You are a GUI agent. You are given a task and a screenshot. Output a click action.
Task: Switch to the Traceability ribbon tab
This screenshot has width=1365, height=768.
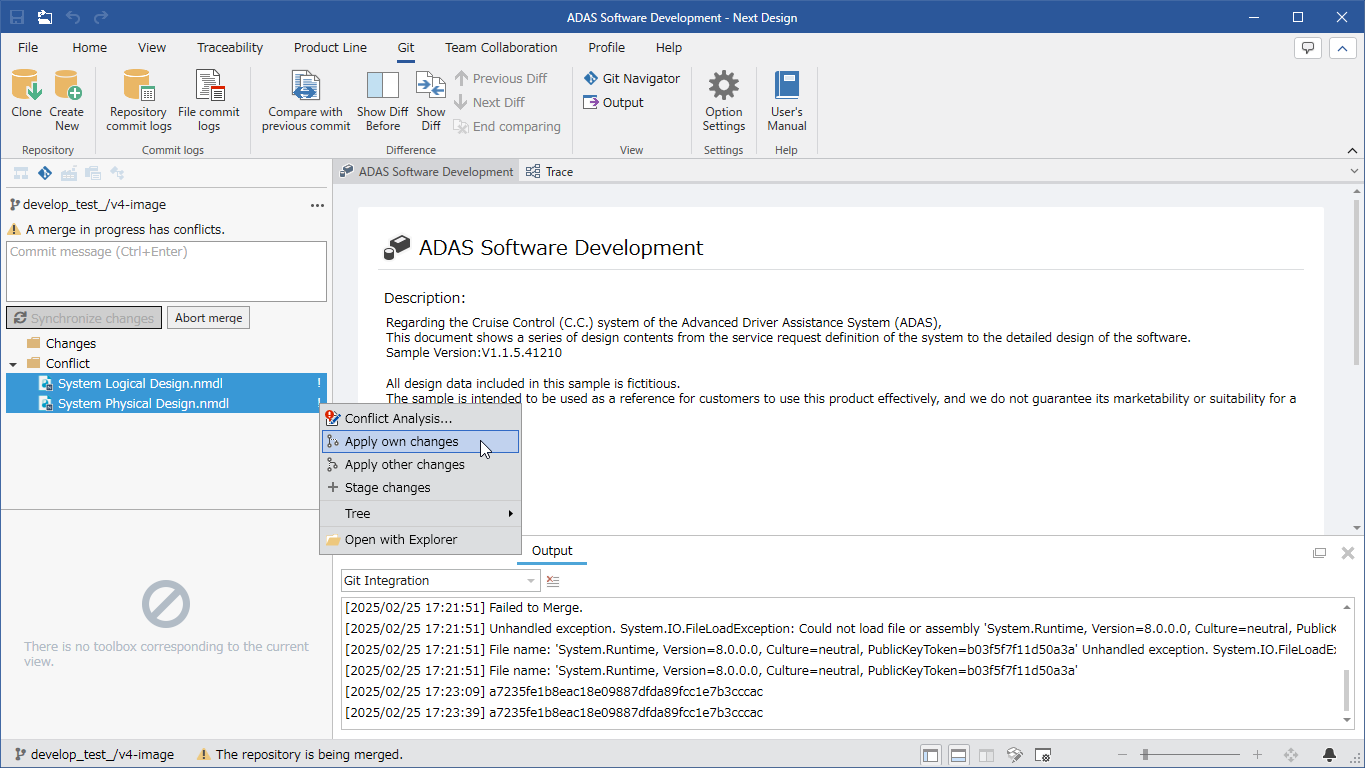[x=230, y=47]
